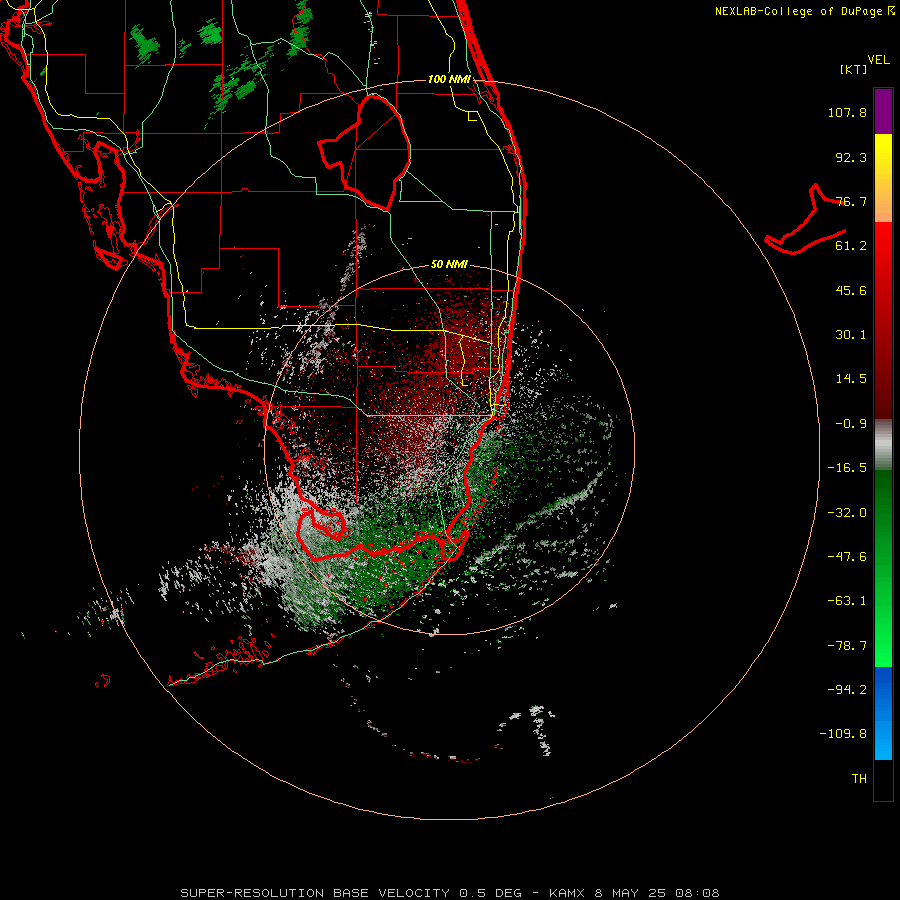Click the -63.1 velocity scale value
Image resolution: width=900 pixels, height=900 pixels.
pos(847,601)
